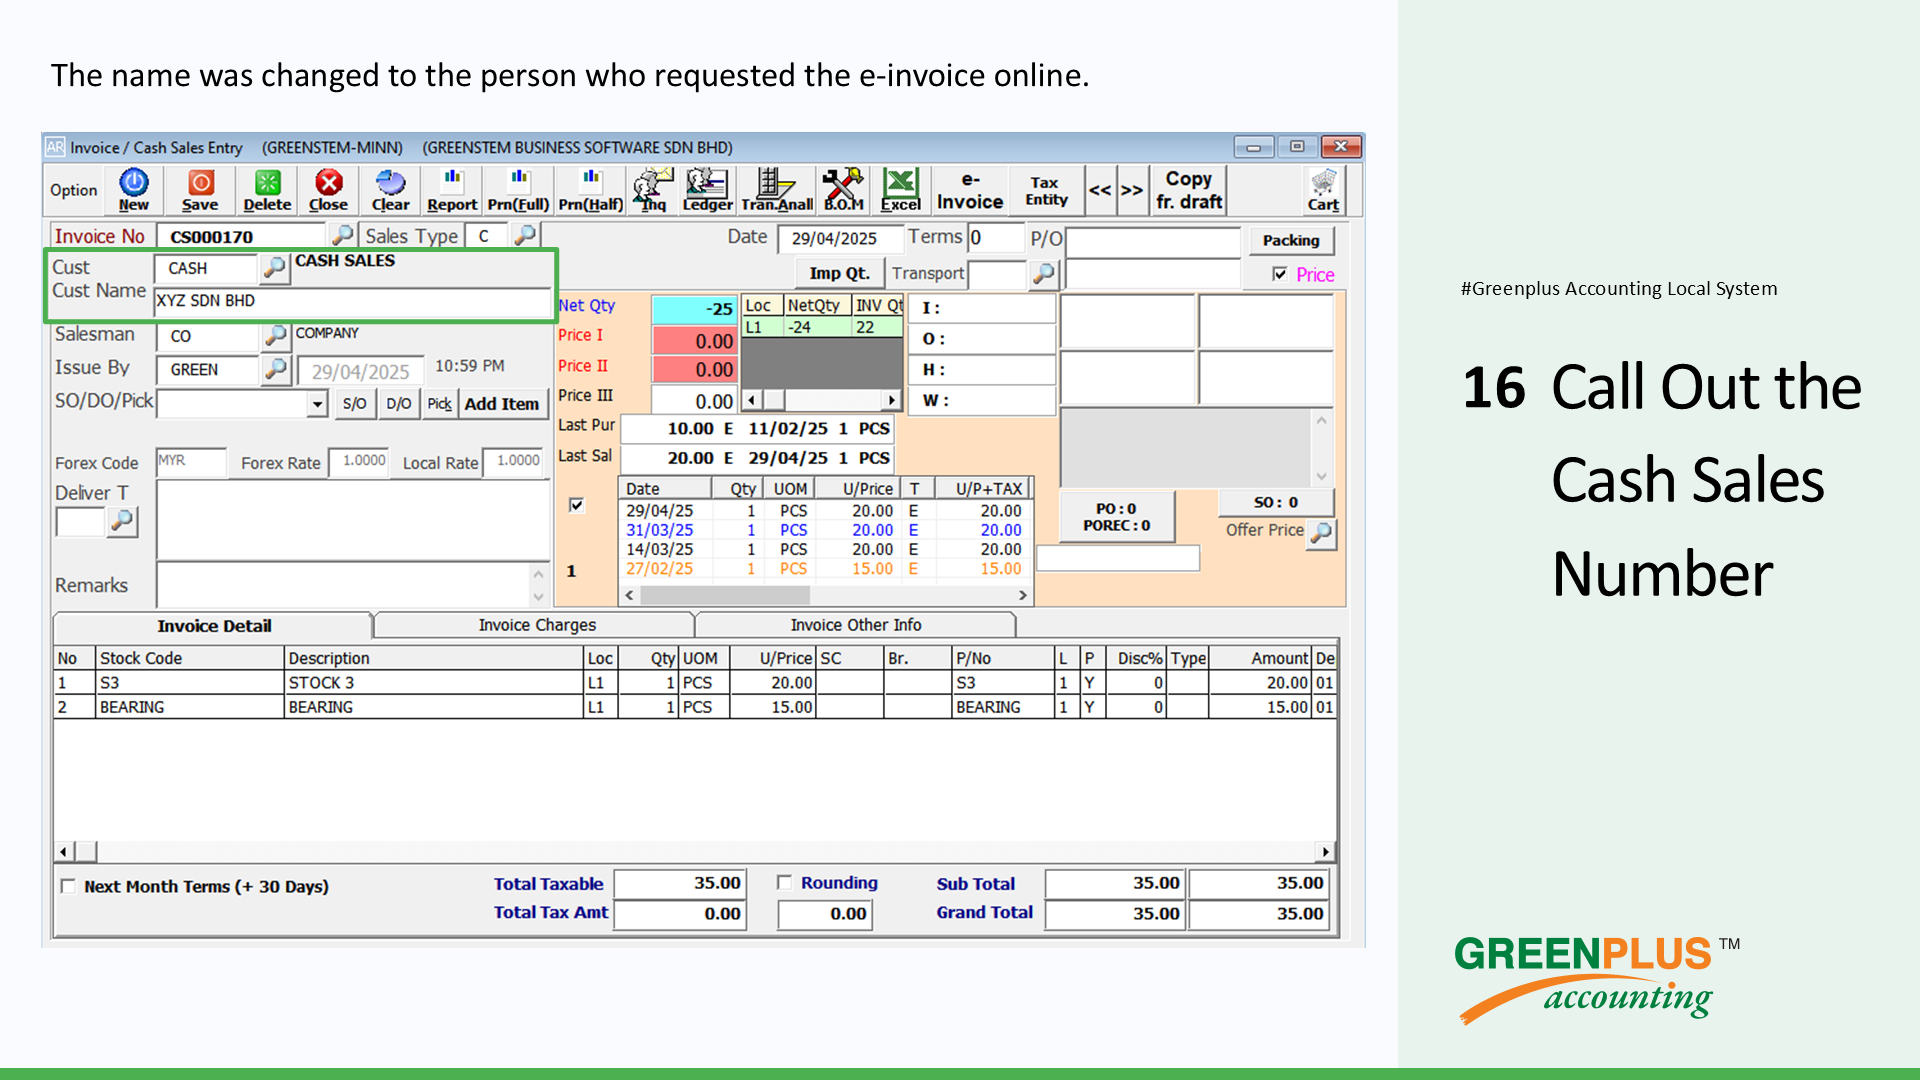Image resolution: width=1920 pixels, height=1080 pixels.
Task: Click the Packing button
Action: [x=1290, y=241]
